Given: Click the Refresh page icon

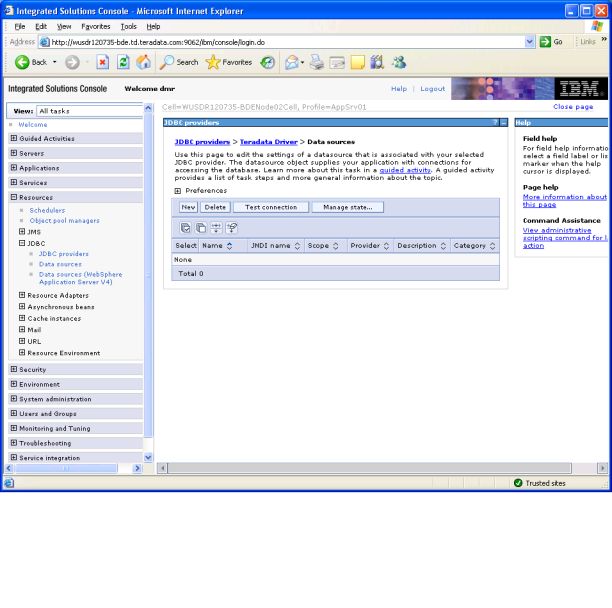Looking at the screenshot, I should pos(123,62).
